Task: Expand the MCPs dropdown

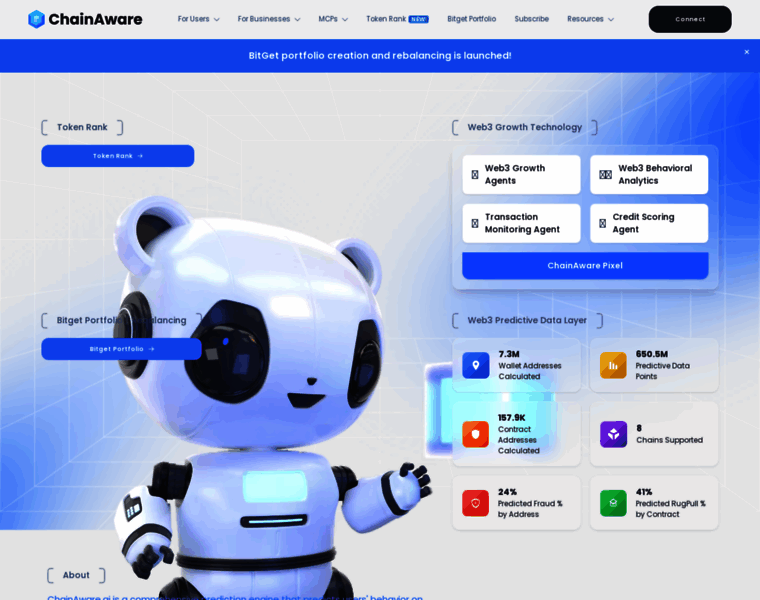Action: [333, 19]
